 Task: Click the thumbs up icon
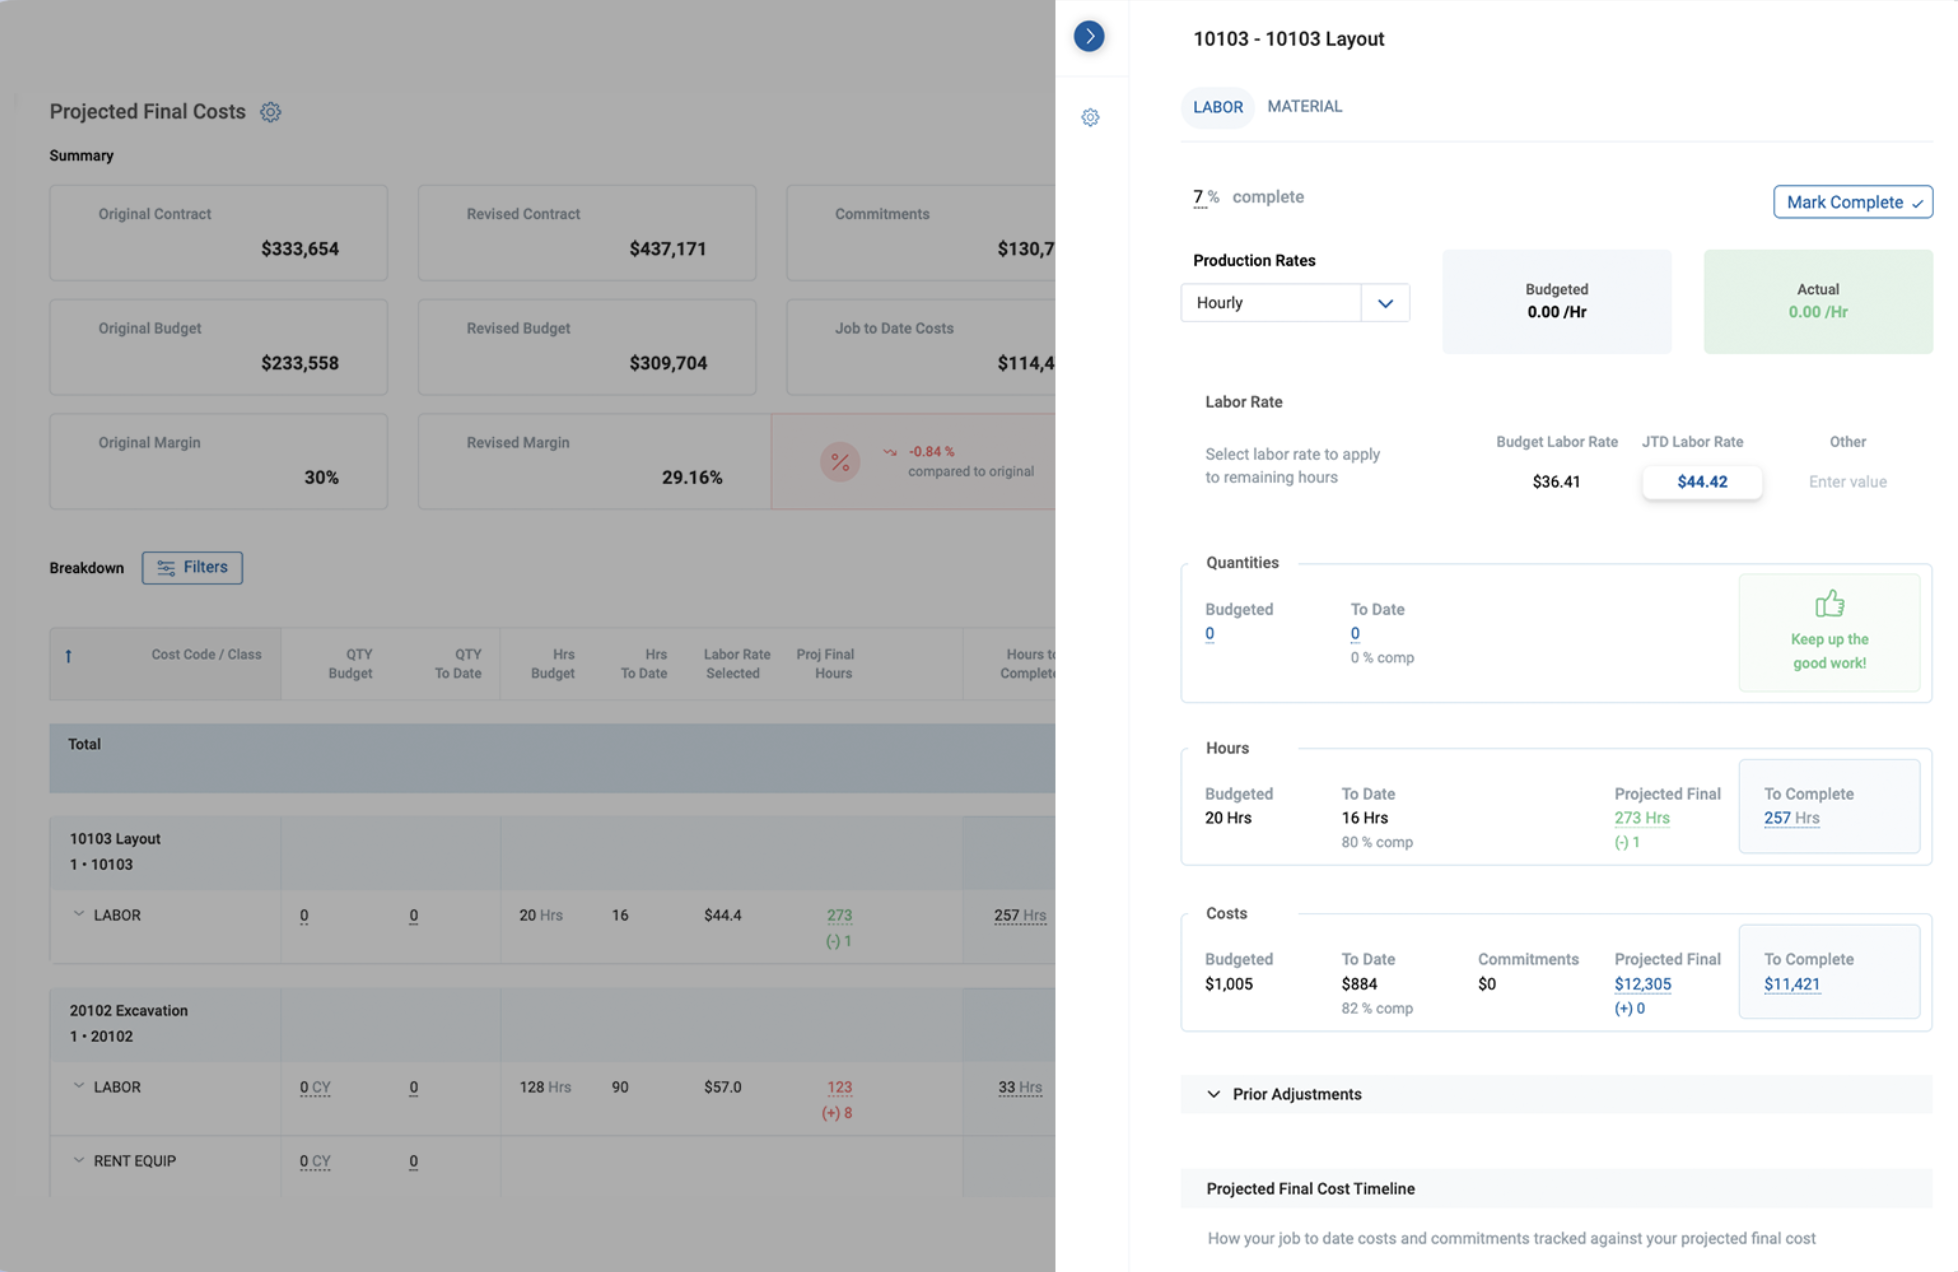(1829, 603)
